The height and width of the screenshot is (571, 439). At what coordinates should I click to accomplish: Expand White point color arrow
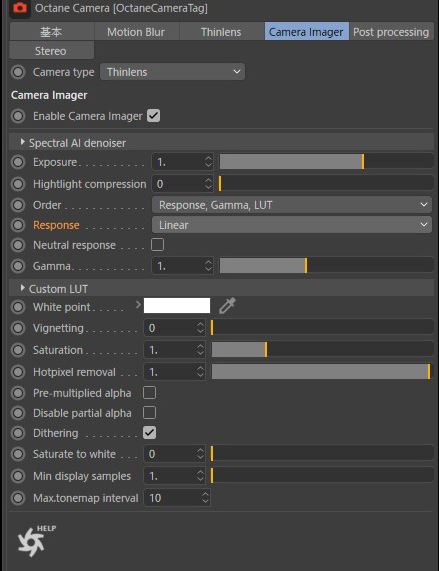click(x=138, y=304)
